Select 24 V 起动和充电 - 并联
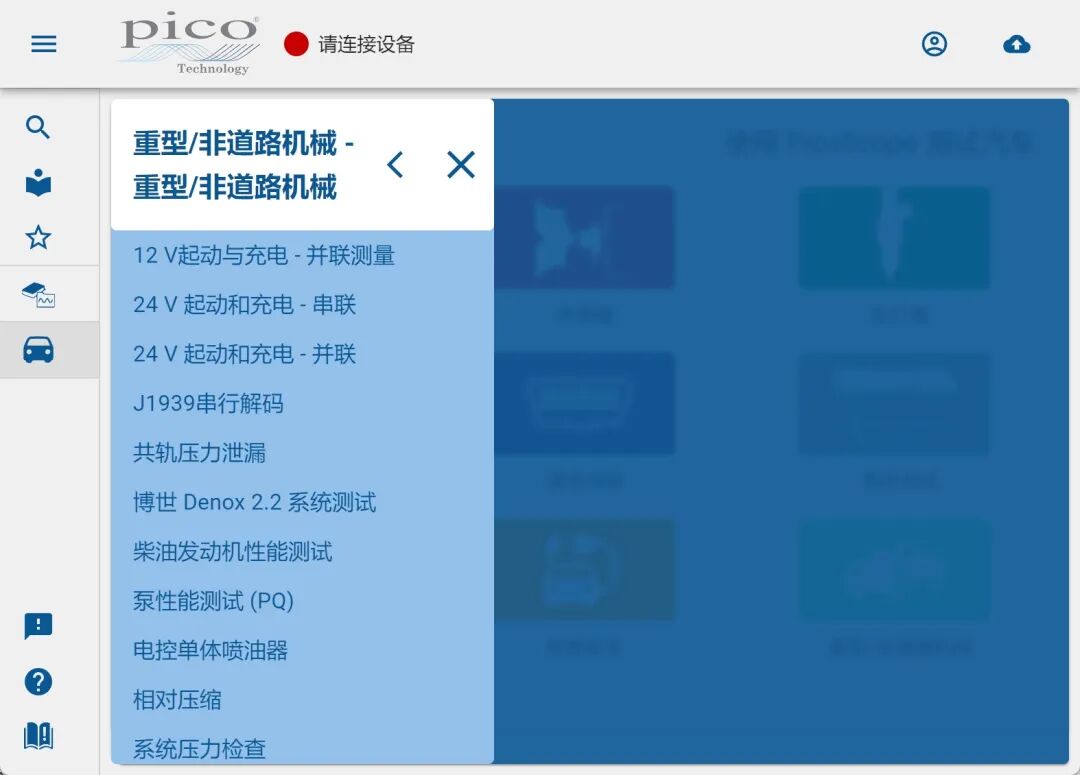 (x=245, y=354)
